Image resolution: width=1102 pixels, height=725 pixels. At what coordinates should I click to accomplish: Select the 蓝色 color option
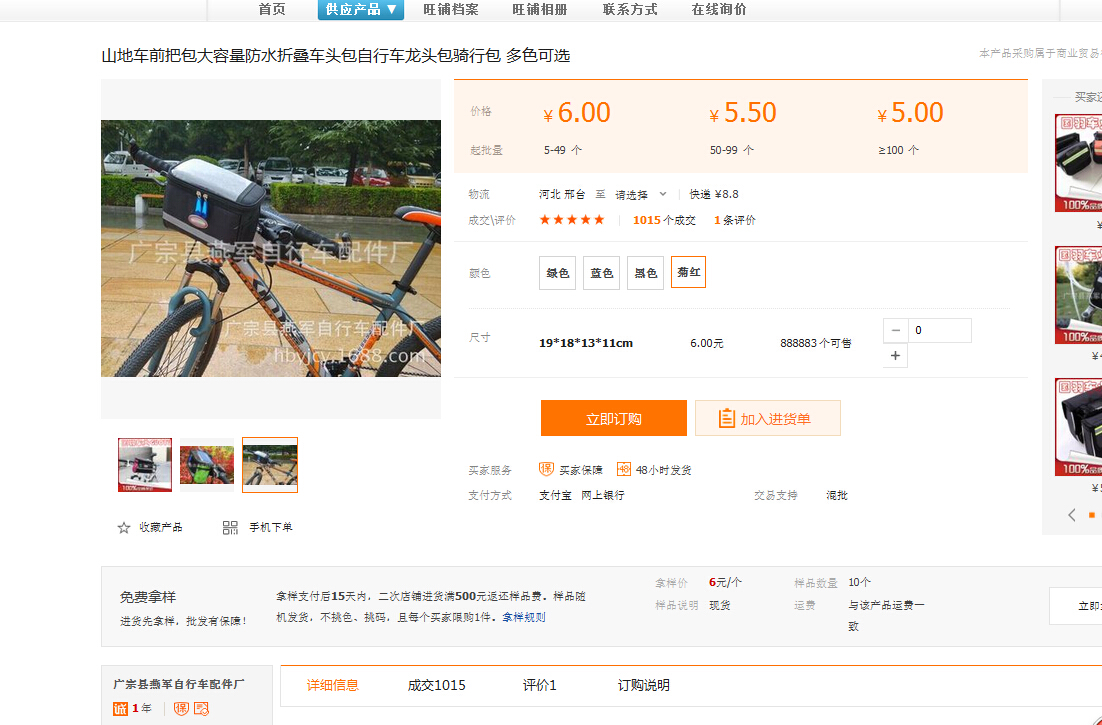pyautogui.click(x=601, y=273)
